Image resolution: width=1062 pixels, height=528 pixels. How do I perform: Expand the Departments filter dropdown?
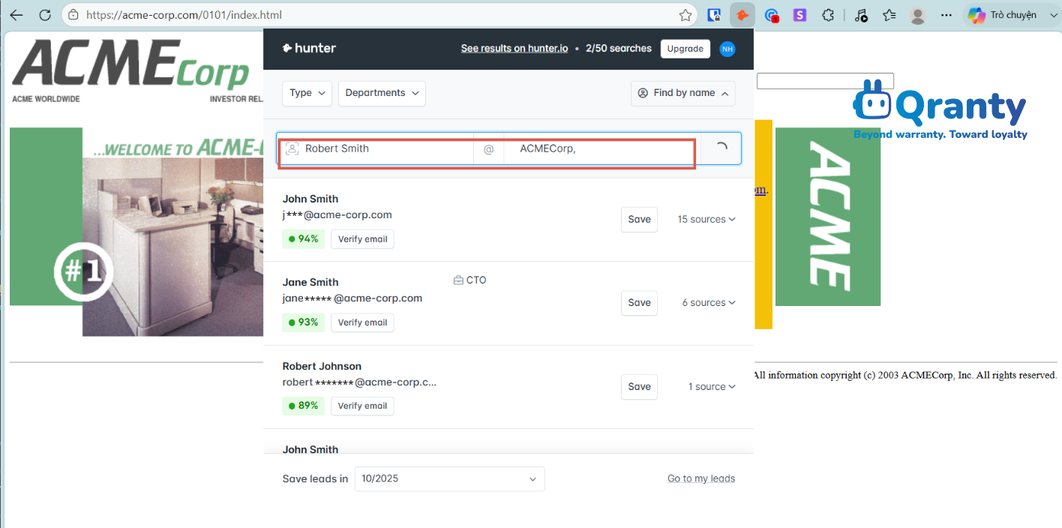[382, 93]
